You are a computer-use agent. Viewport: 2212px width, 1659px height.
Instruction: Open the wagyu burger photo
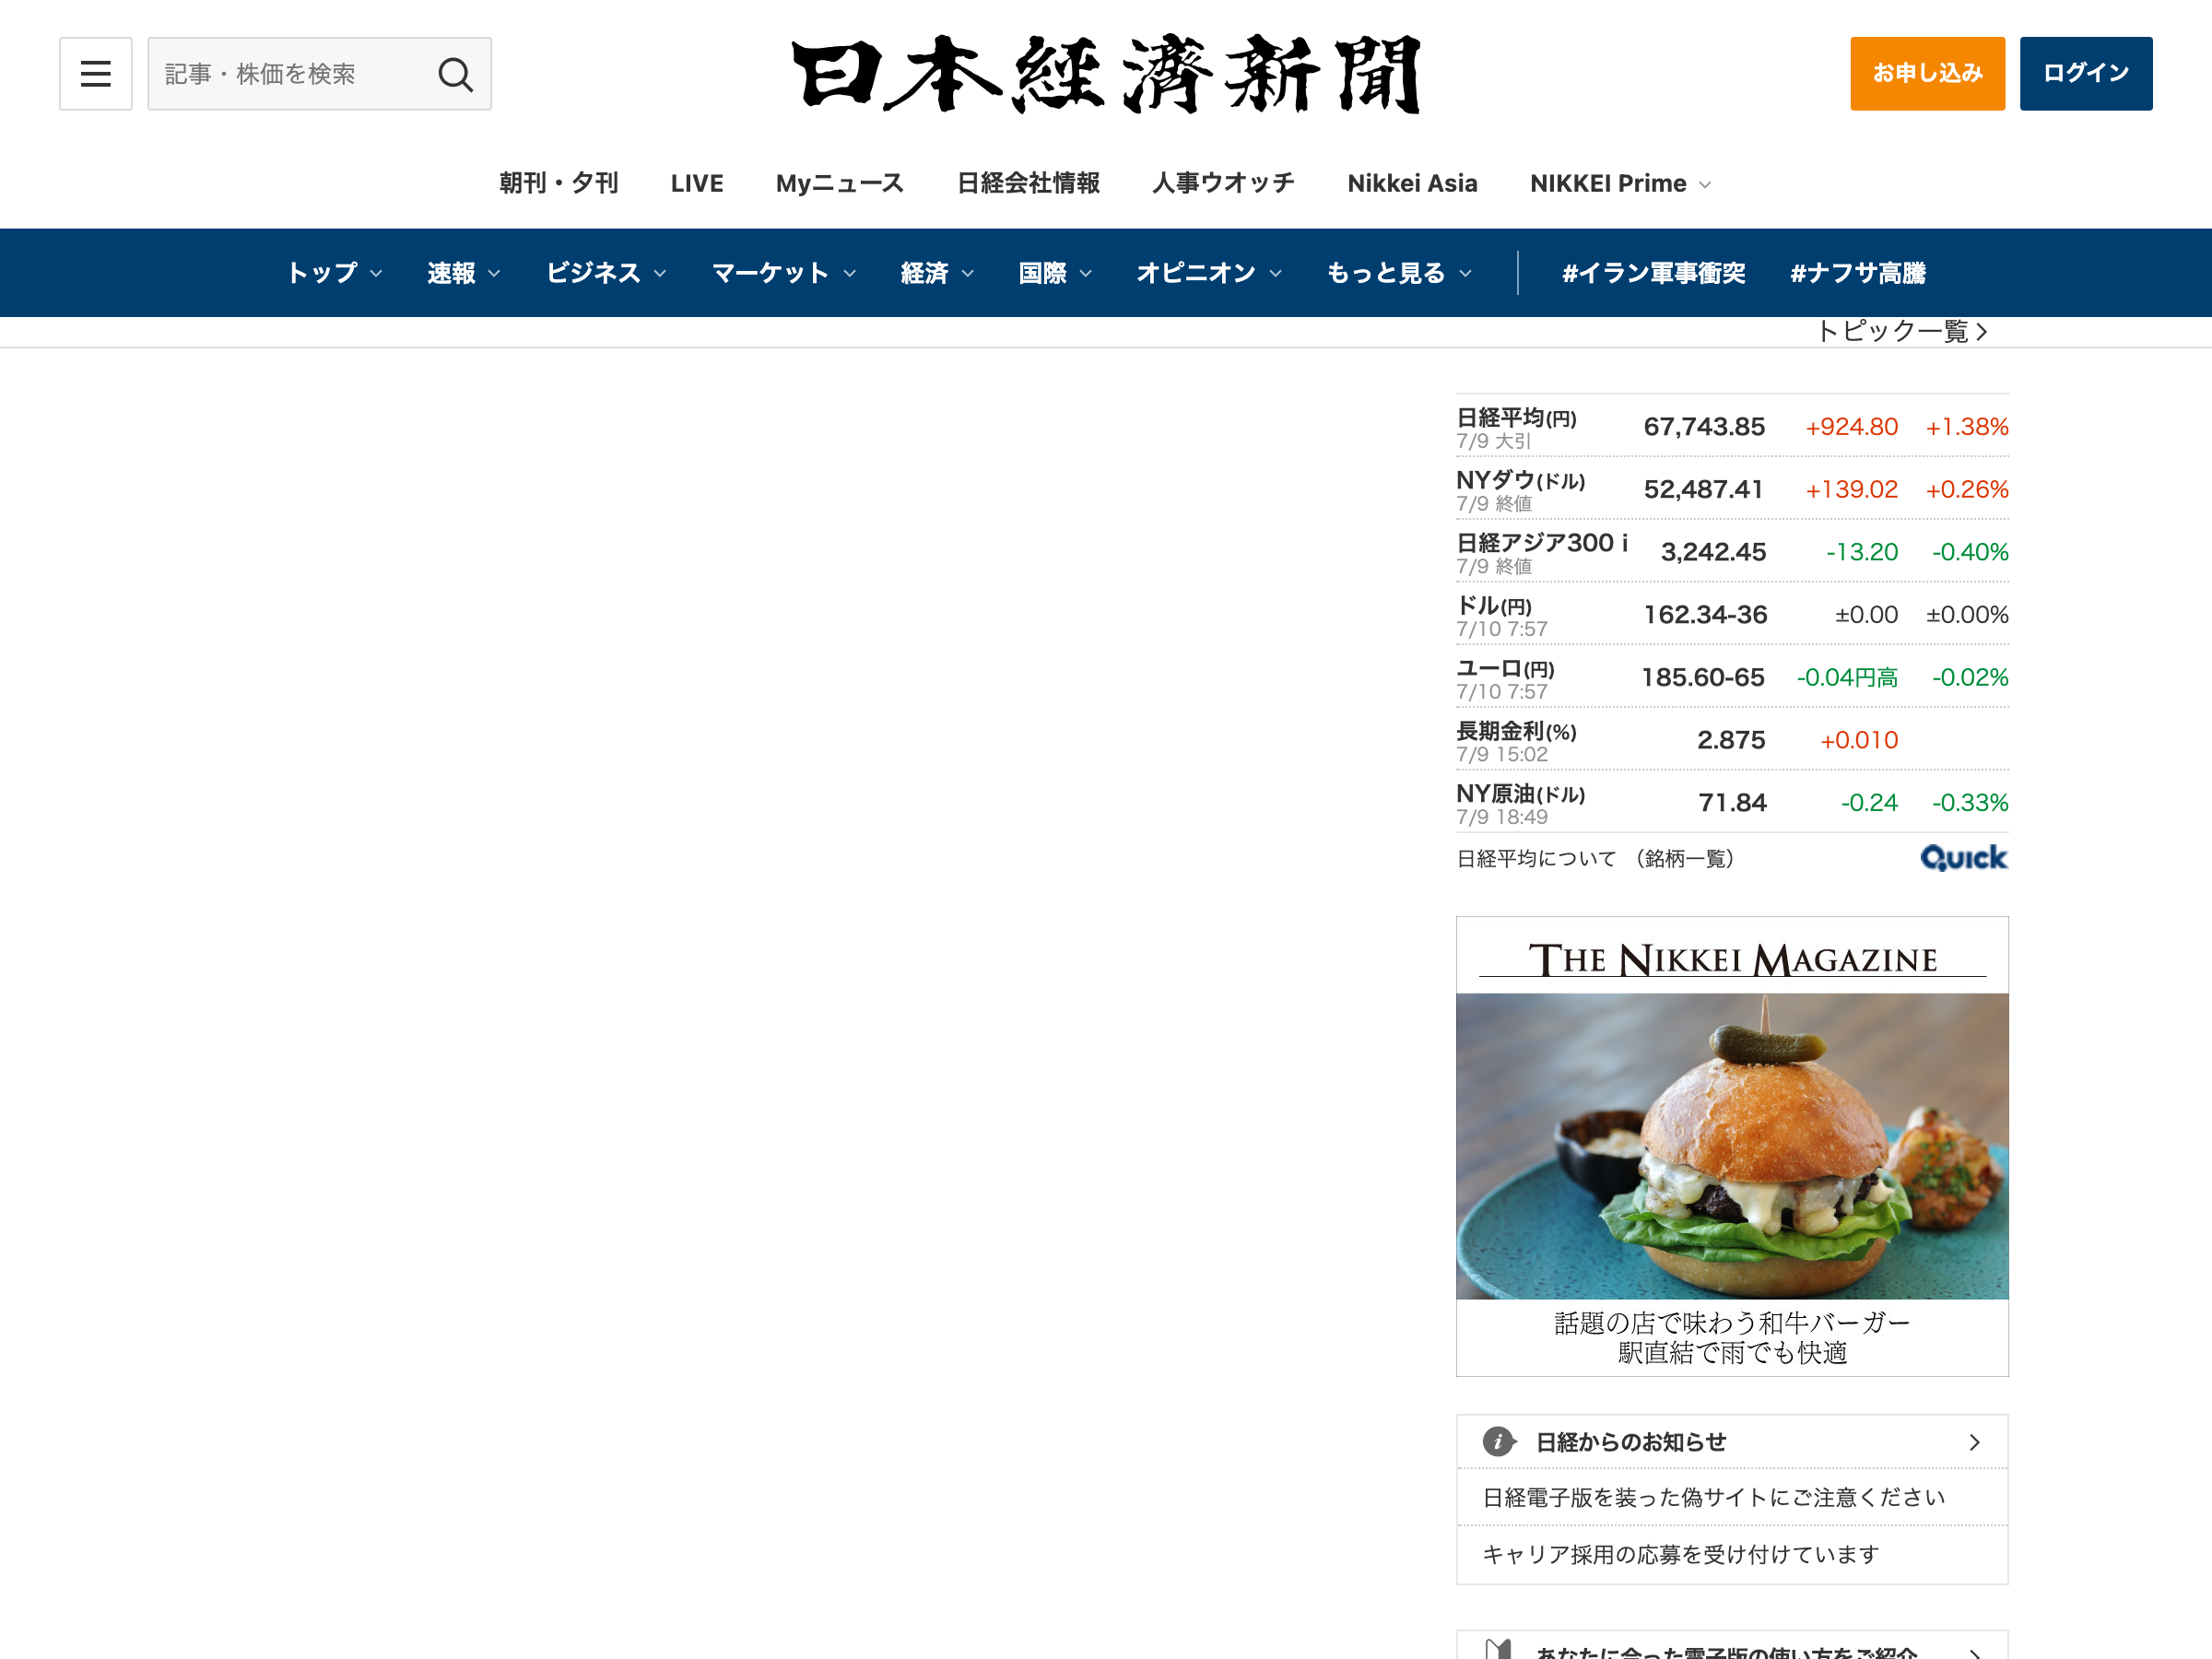pyautogui.click(x=1732, y=1146)
